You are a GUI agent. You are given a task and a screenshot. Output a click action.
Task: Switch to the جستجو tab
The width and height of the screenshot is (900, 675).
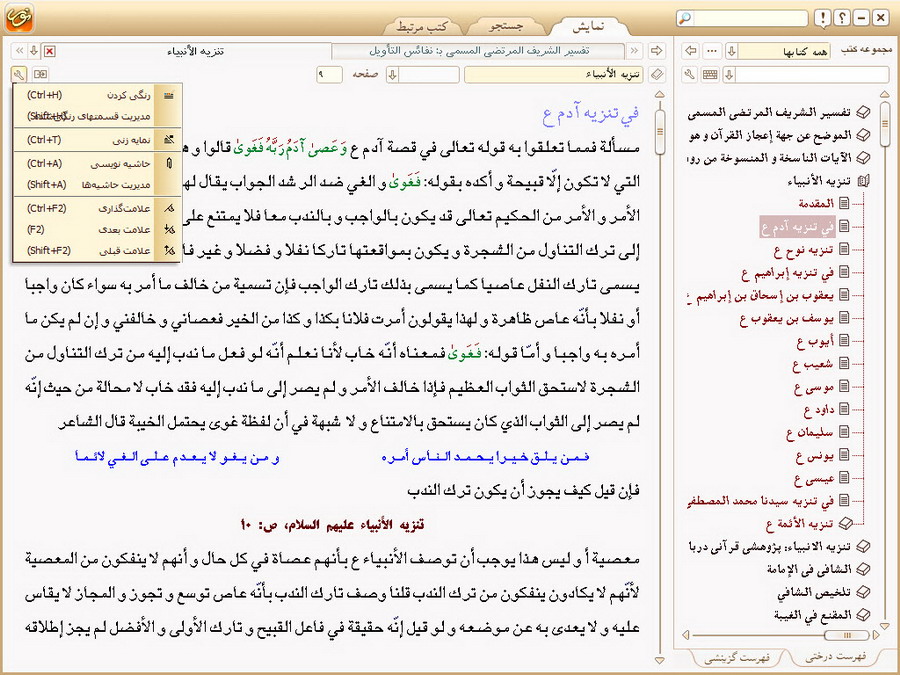[506, 27]
